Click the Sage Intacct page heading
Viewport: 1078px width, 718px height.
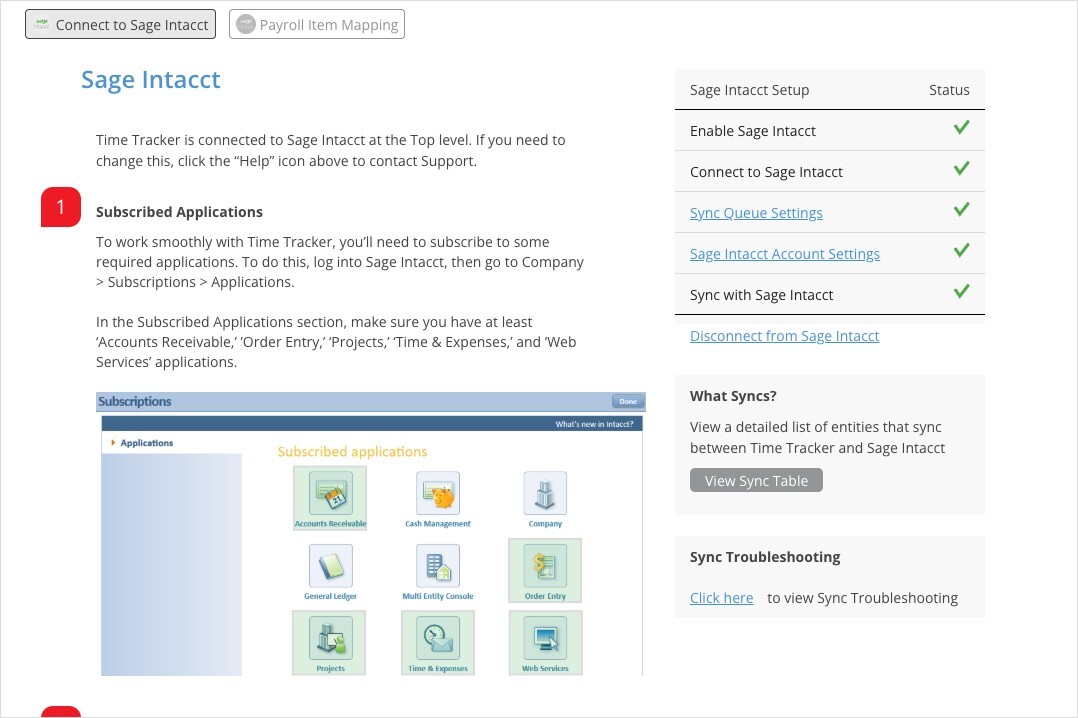(x=151, y=80)
